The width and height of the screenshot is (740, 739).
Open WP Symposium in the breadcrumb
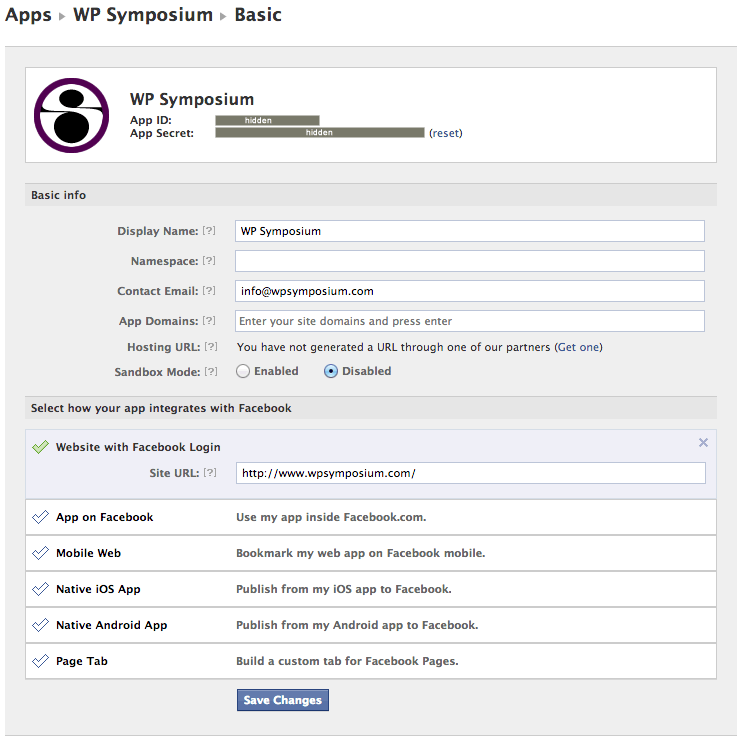[143, 15]
